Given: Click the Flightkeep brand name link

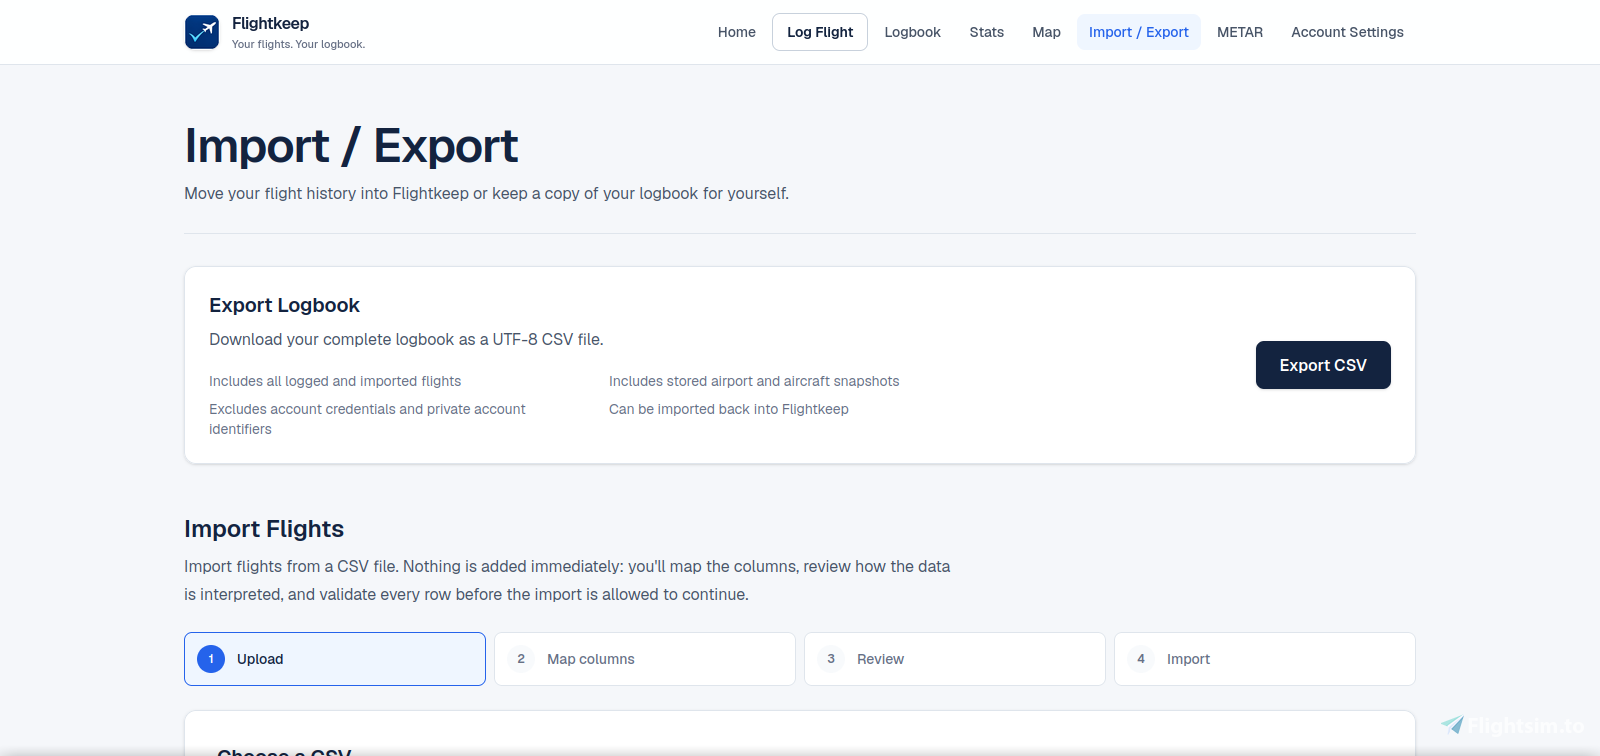Looking at the screenshot, I should (x=270, y=23).
